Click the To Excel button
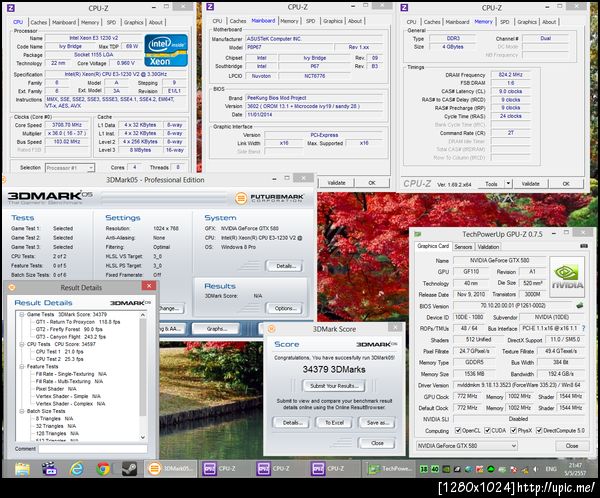The image size is (600, 498). (x=334, y=422)
